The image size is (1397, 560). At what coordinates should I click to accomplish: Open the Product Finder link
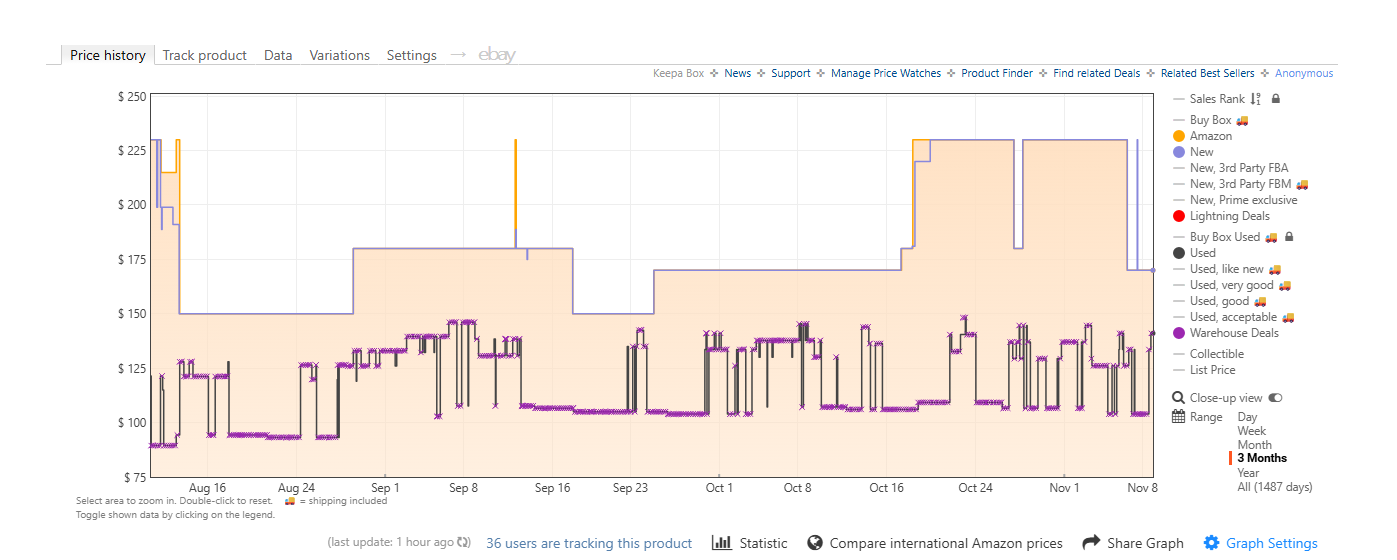pyautogui.click(x=997, y=73)
